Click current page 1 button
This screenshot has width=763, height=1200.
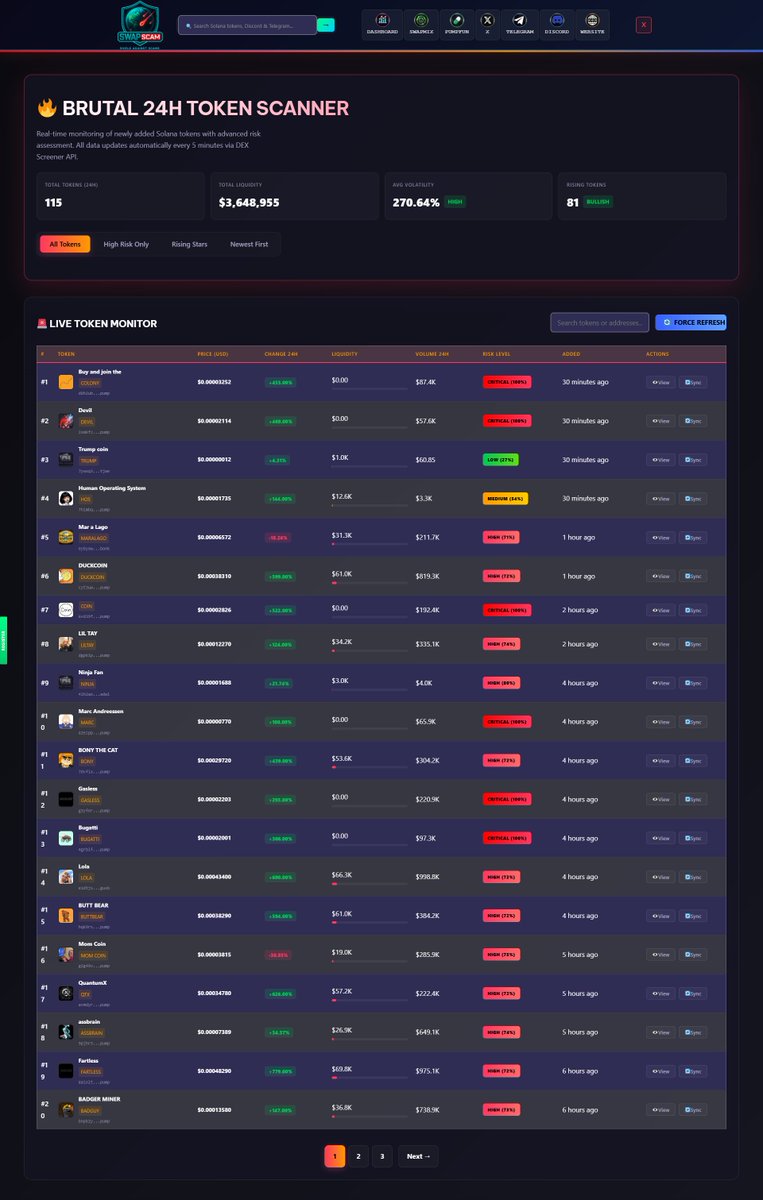pyautogui.click(x=335, y=1156)
